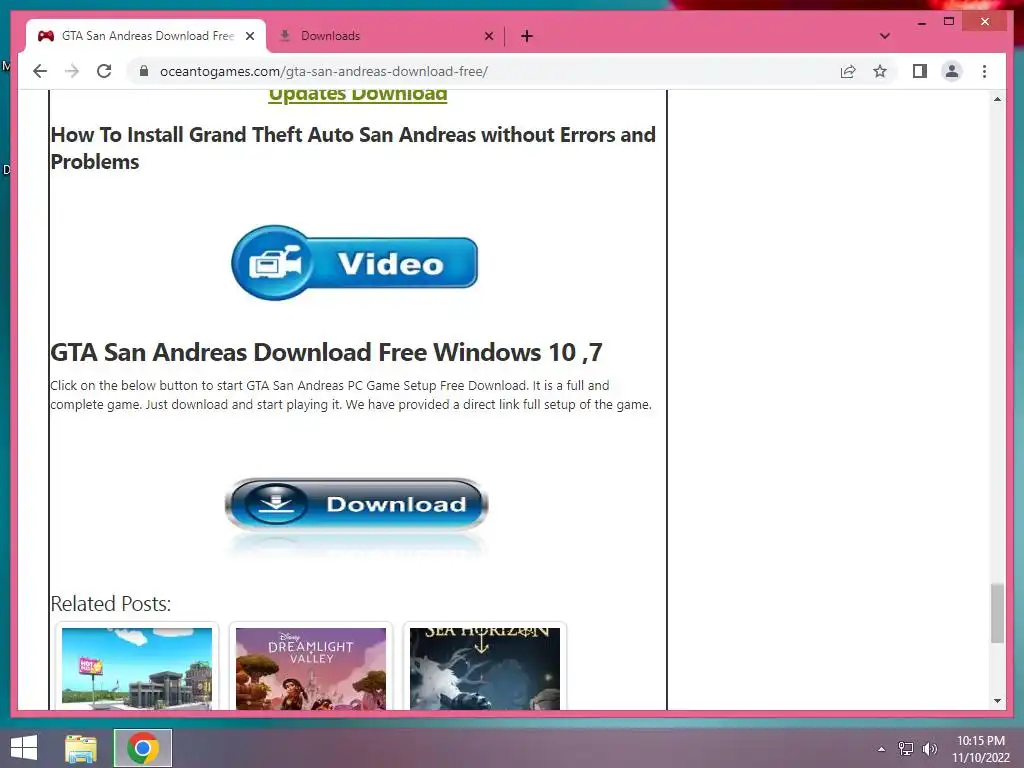Reload the current page

click(104, 71)
